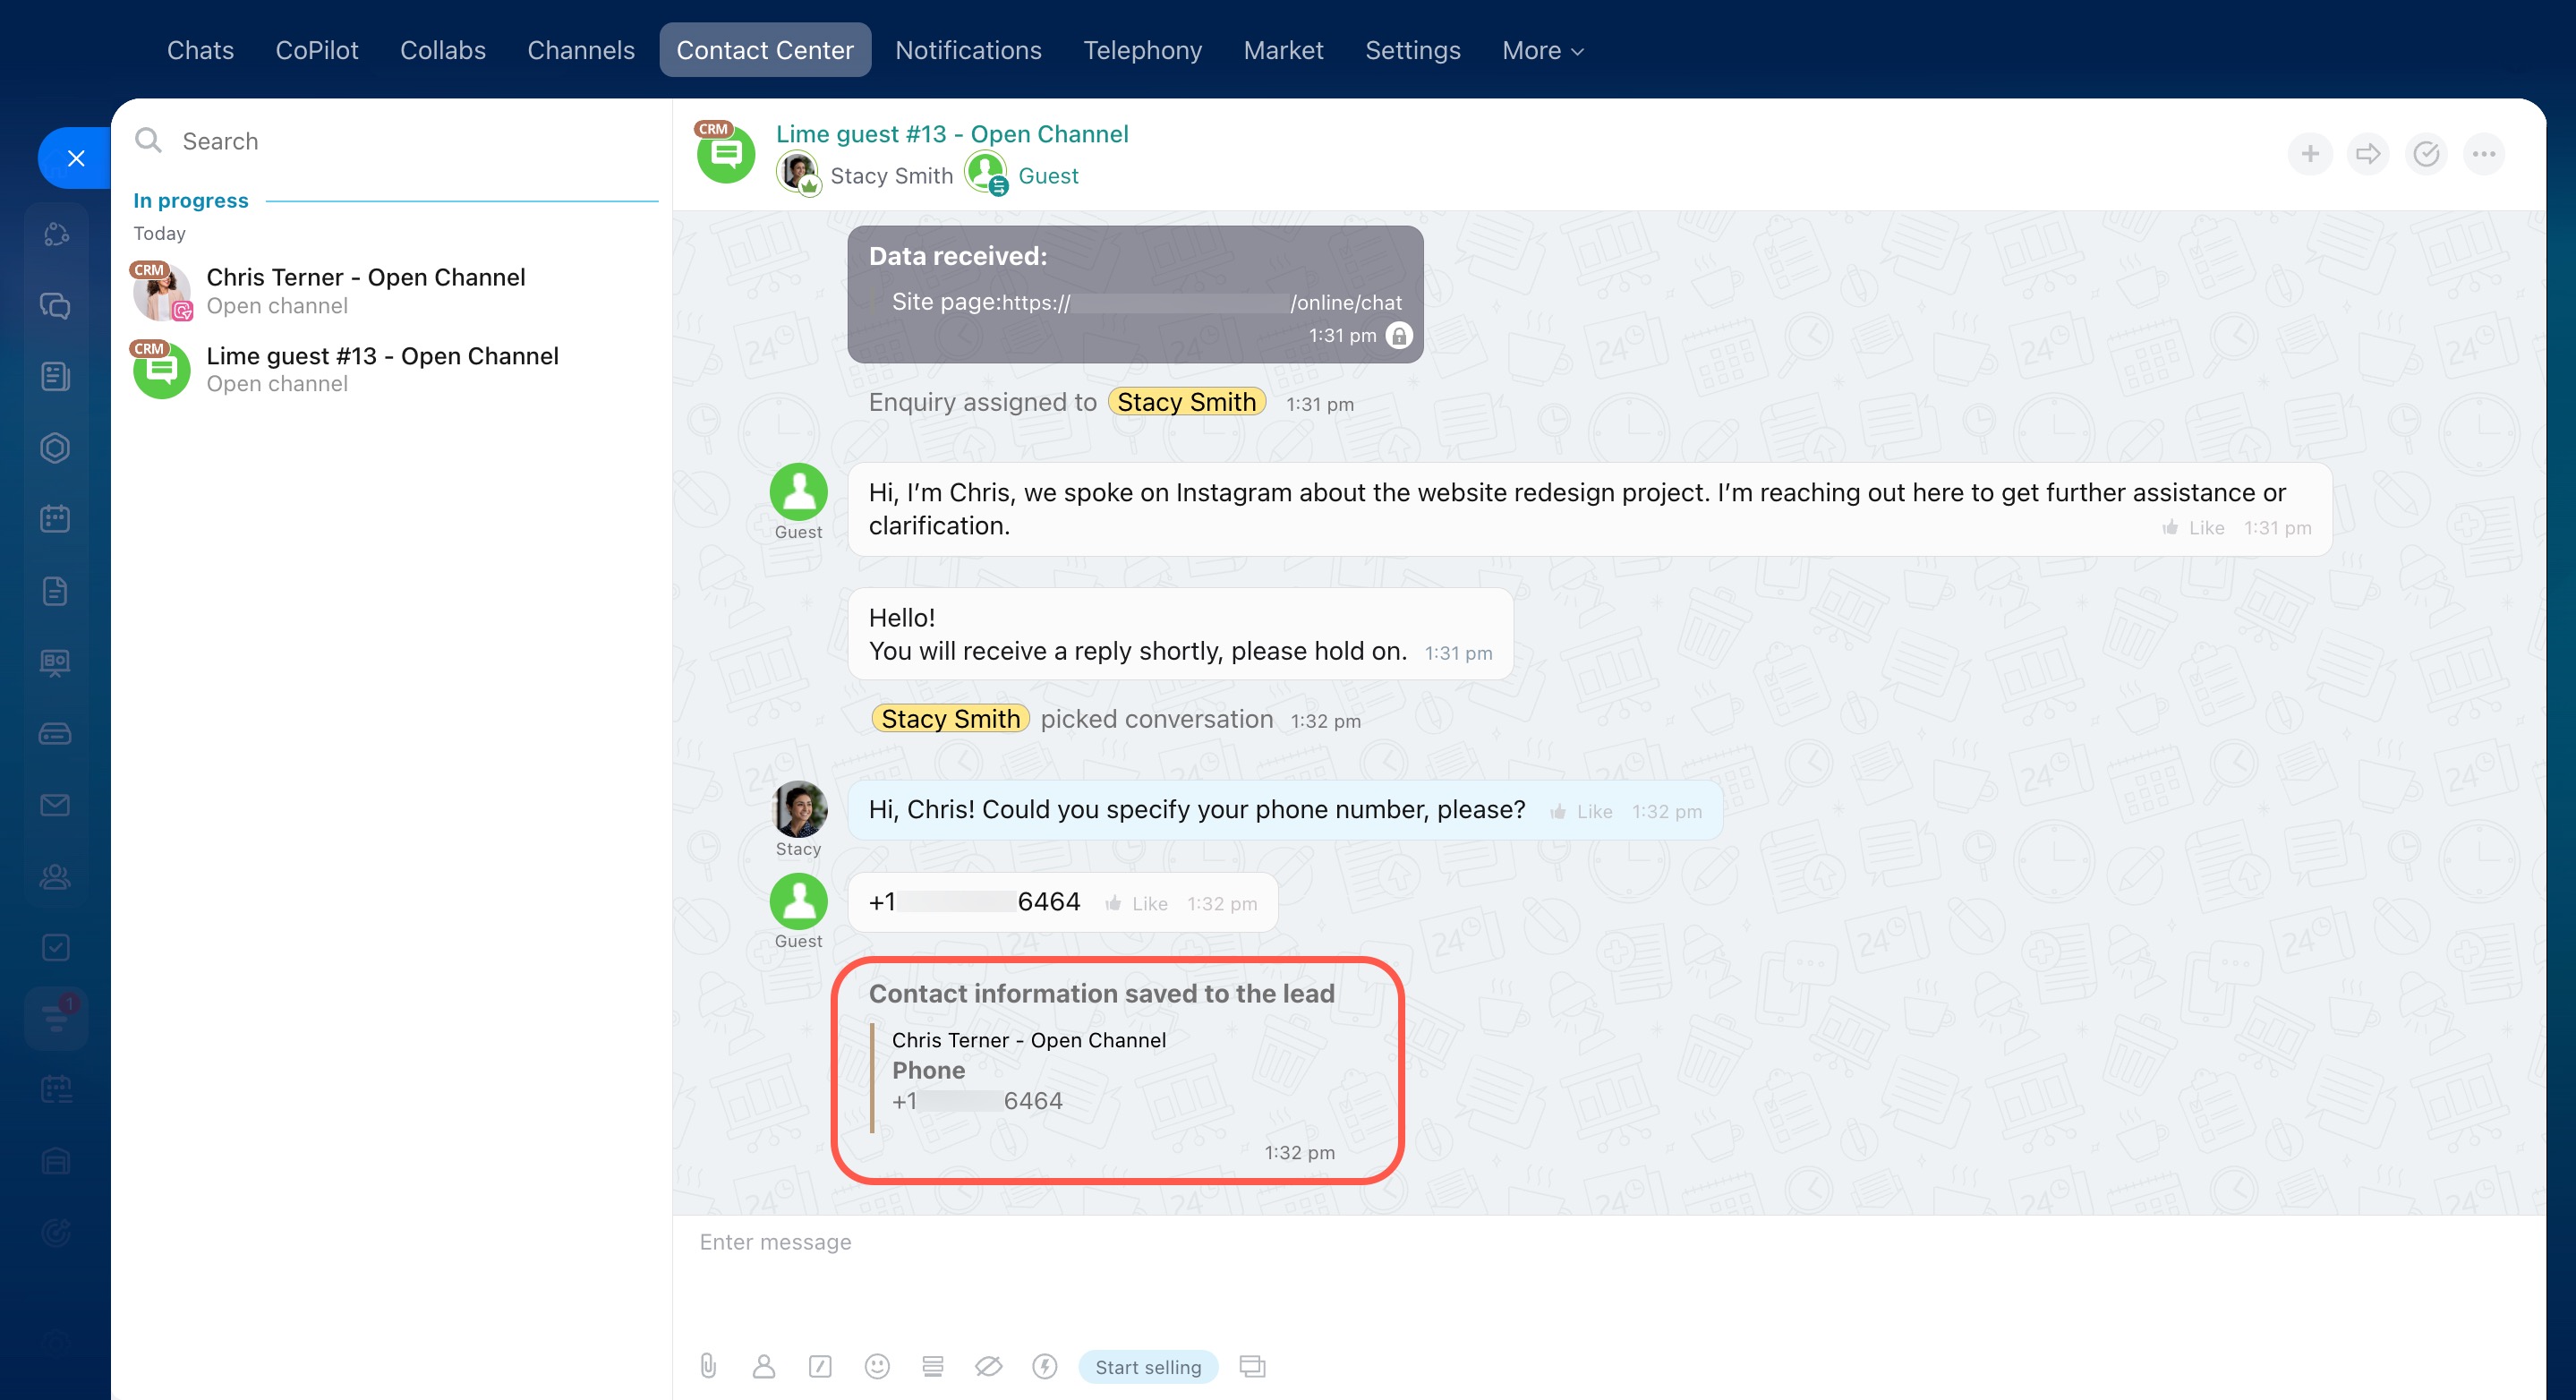Open the emoji picker

[877, 1366]
